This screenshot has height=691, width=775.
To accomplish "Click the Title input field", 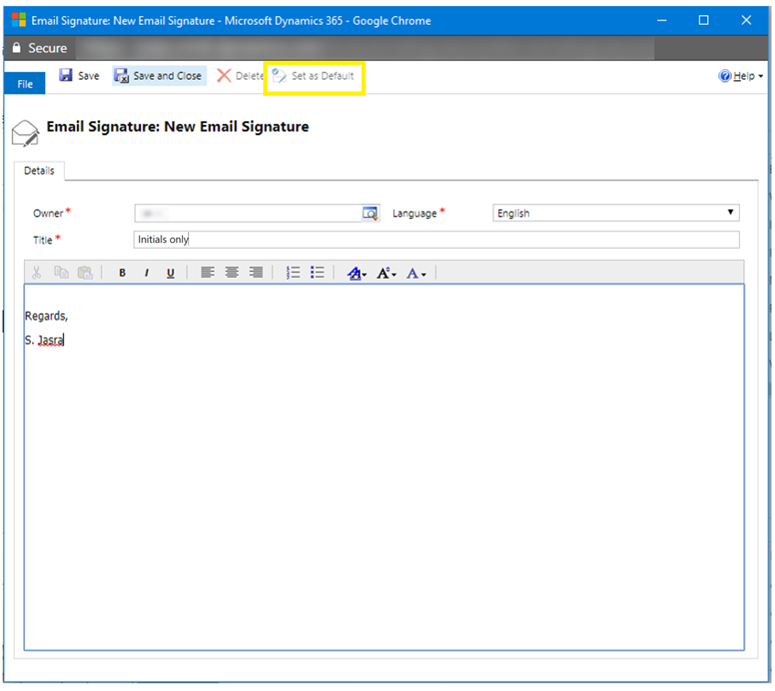I will (x=436, y=240).
